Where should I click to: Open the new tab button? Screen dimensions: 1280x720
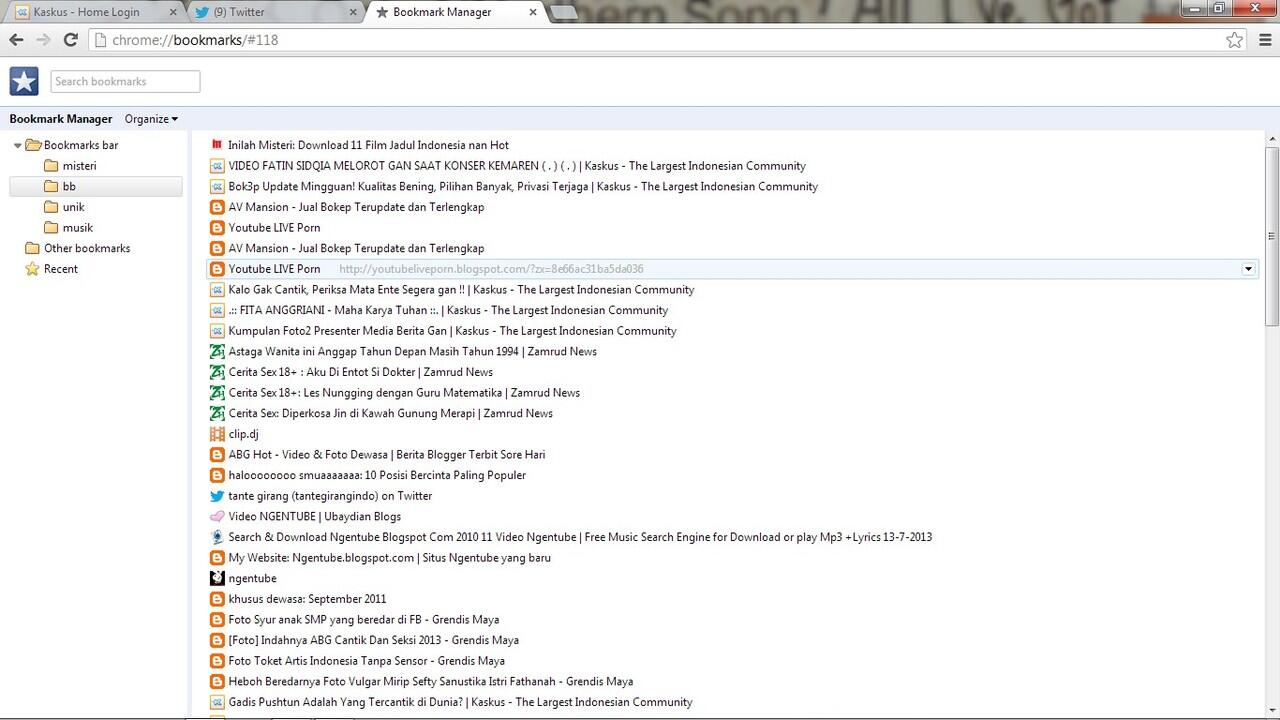(x=563, y=12)
